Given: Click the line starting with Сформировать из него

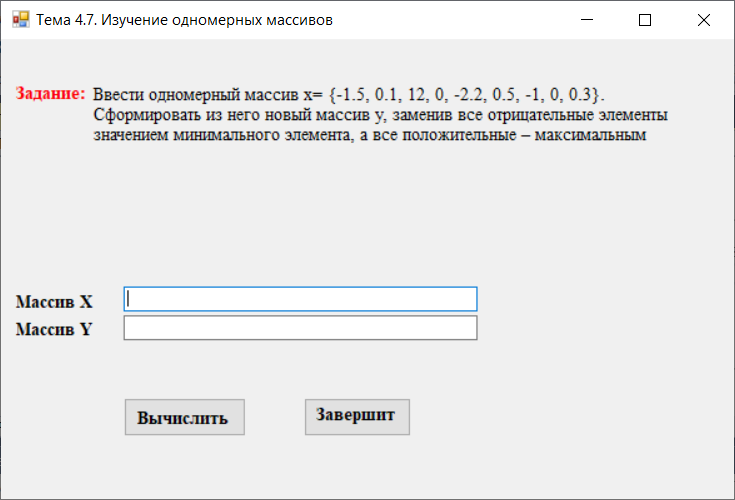Looking at the screenshot, I should [x=381, y=115].
